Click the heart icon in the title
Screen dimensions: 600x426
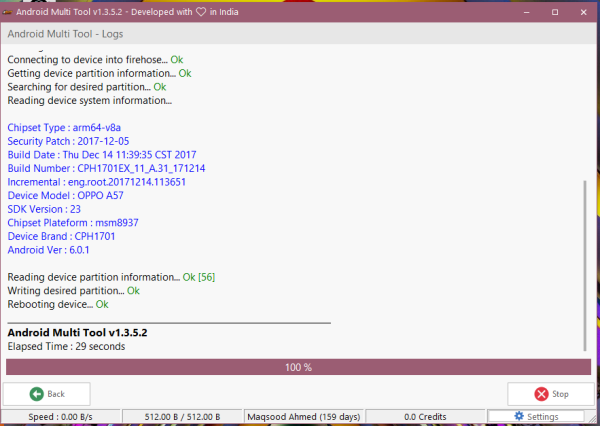[201, 12]
